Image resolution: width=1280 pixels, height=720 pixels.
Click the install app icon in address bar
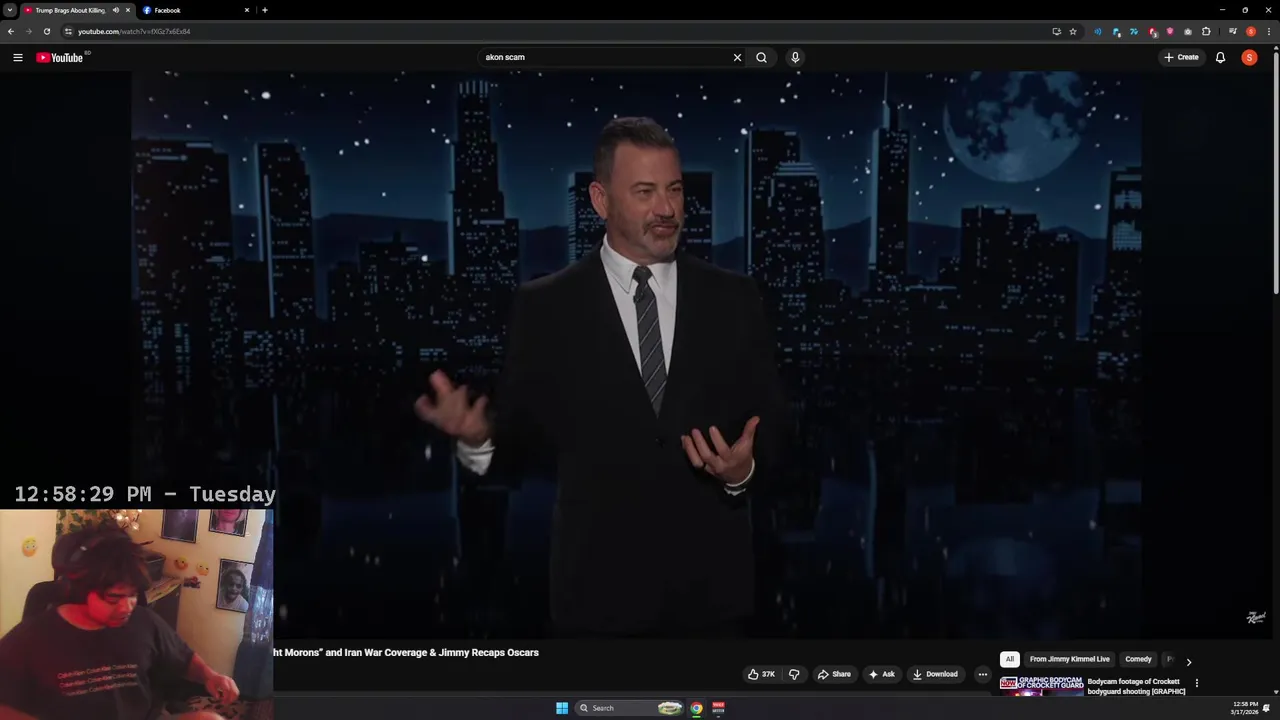[1056, 31]
